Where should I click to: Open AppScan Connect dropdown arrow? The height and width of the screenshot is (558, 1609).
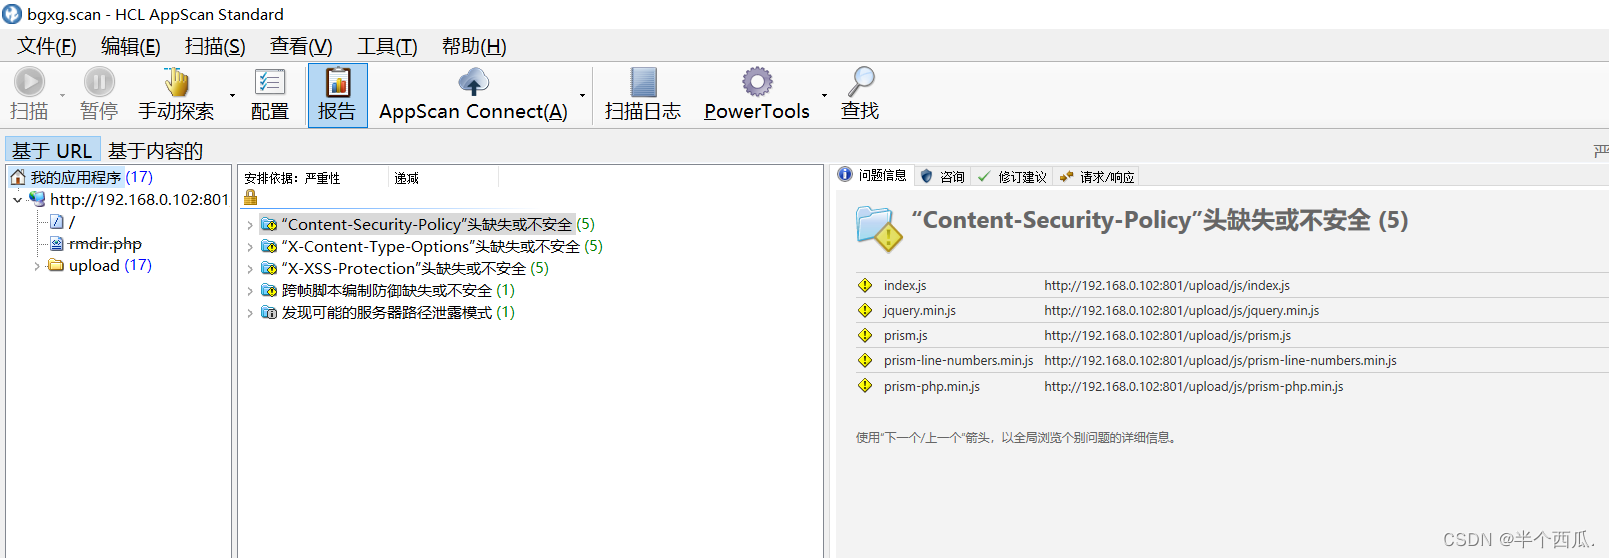click(583, 95)
